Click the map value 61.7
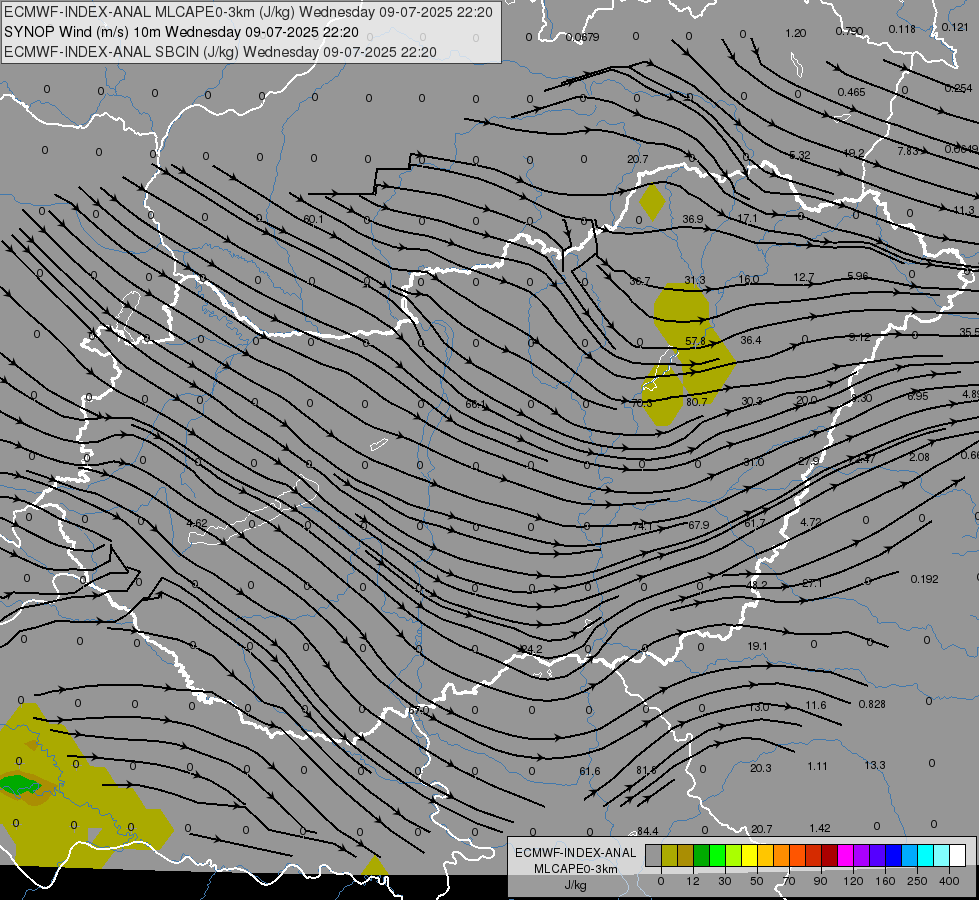 pos(754,523)
